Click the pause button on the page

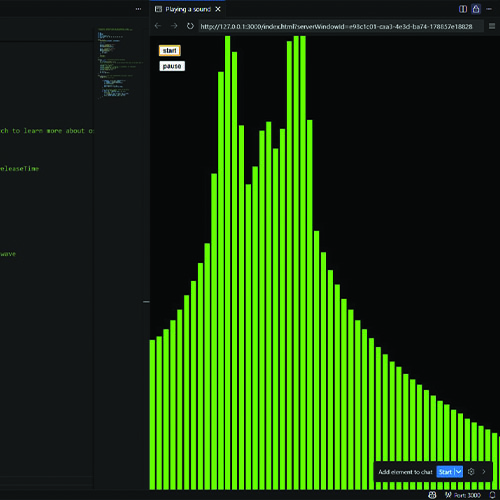coord(172,66)
